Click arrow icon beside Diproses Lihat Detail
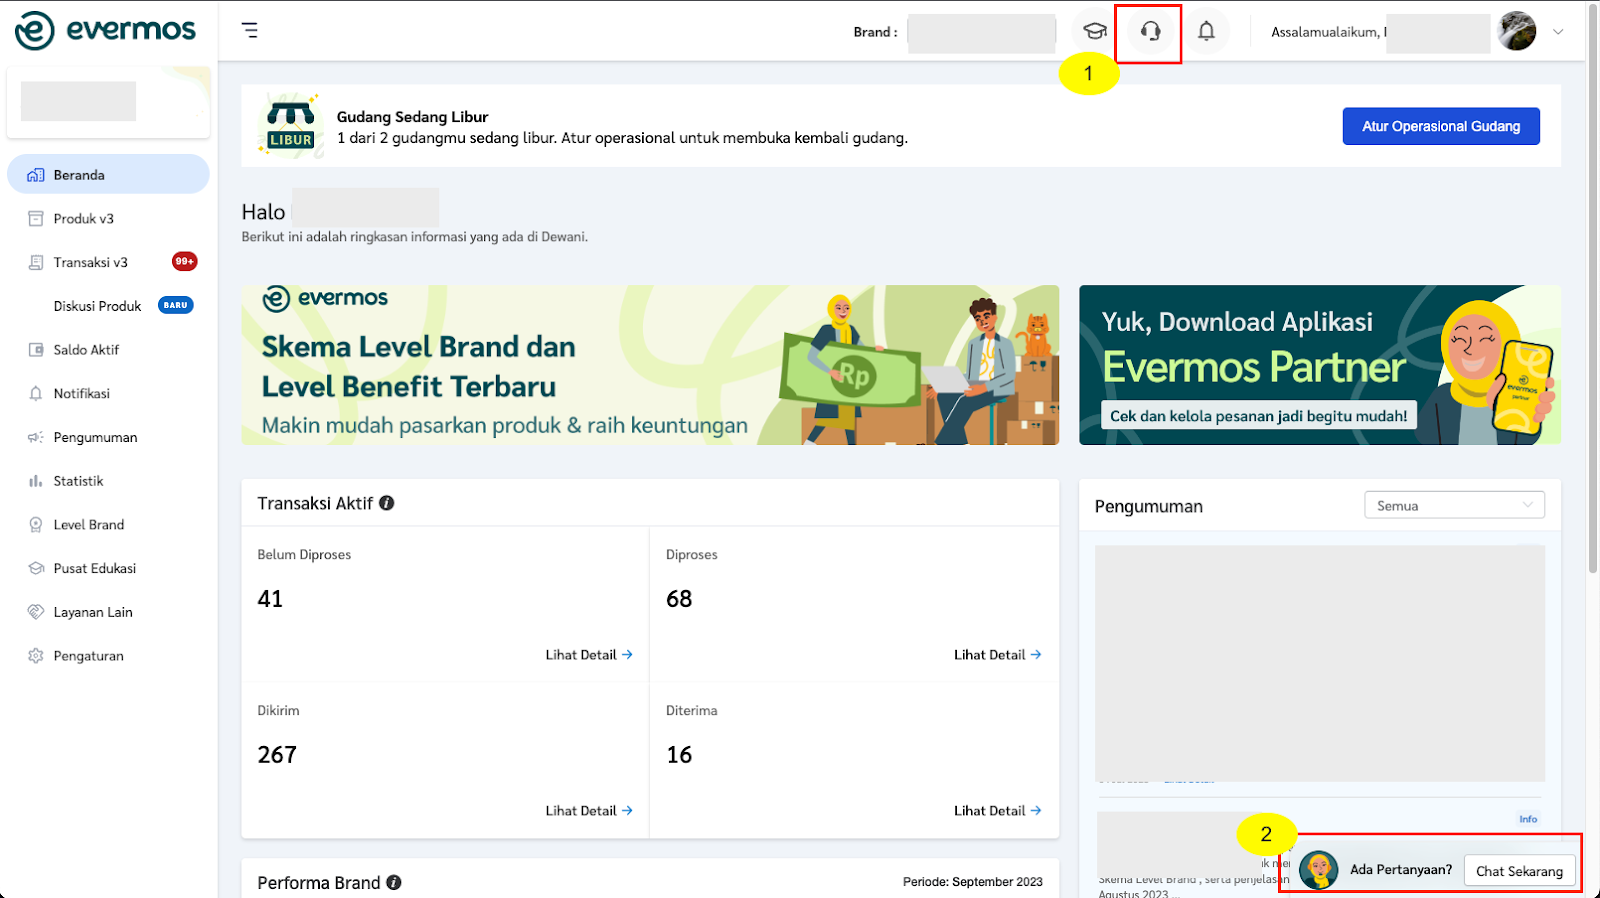Viewport: 1600px width, 898px height. click(x=1036, y=655)
